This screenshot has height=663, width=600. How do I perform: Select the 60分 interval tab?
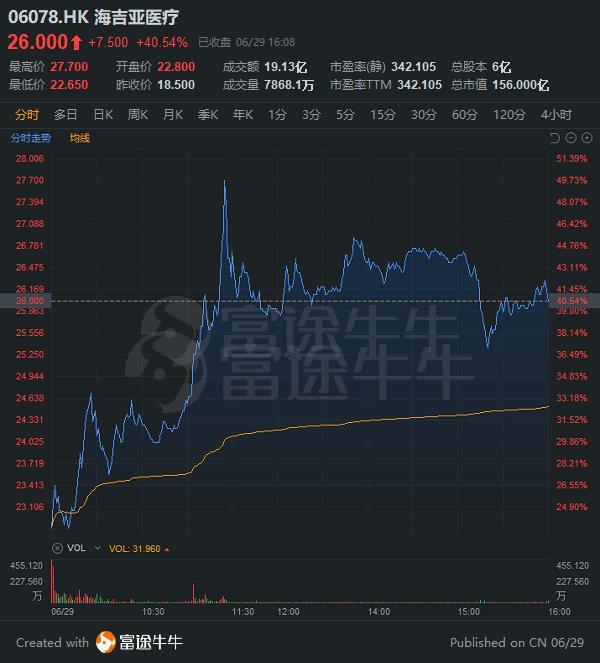tap(465, 115)
